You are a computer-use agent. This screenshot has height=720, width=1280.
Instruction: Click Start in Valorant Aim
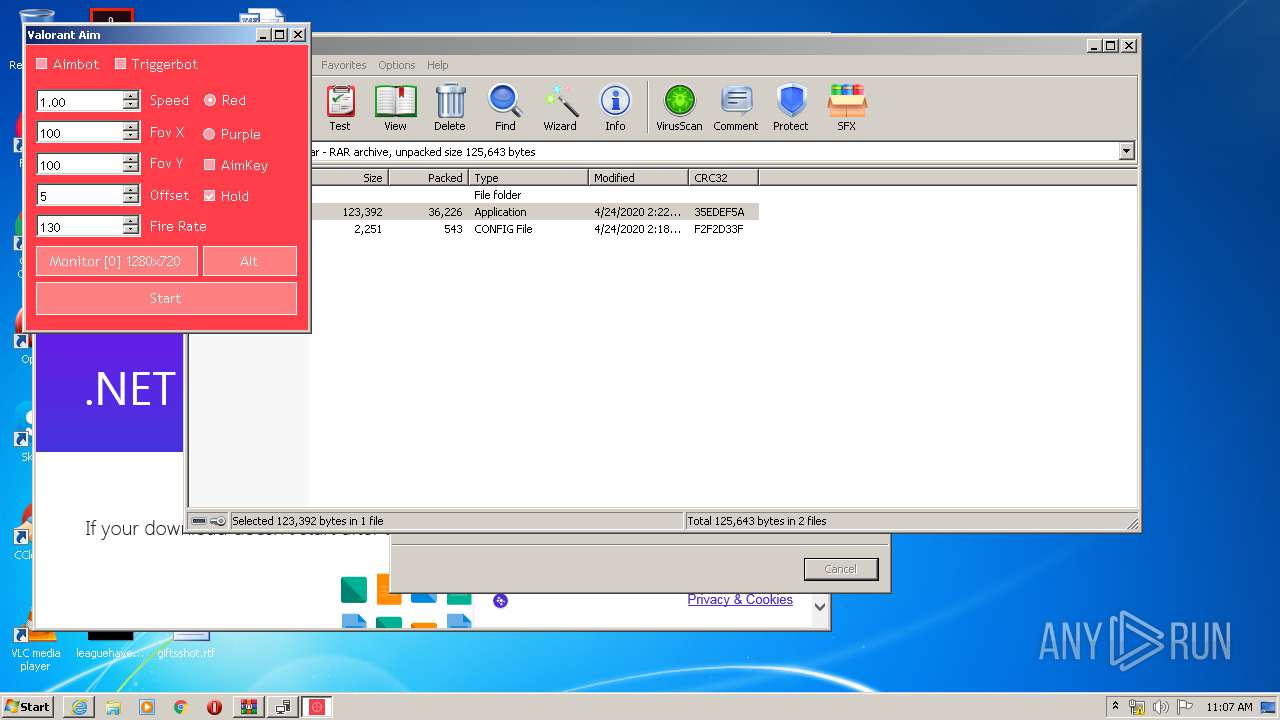[166, 298]
